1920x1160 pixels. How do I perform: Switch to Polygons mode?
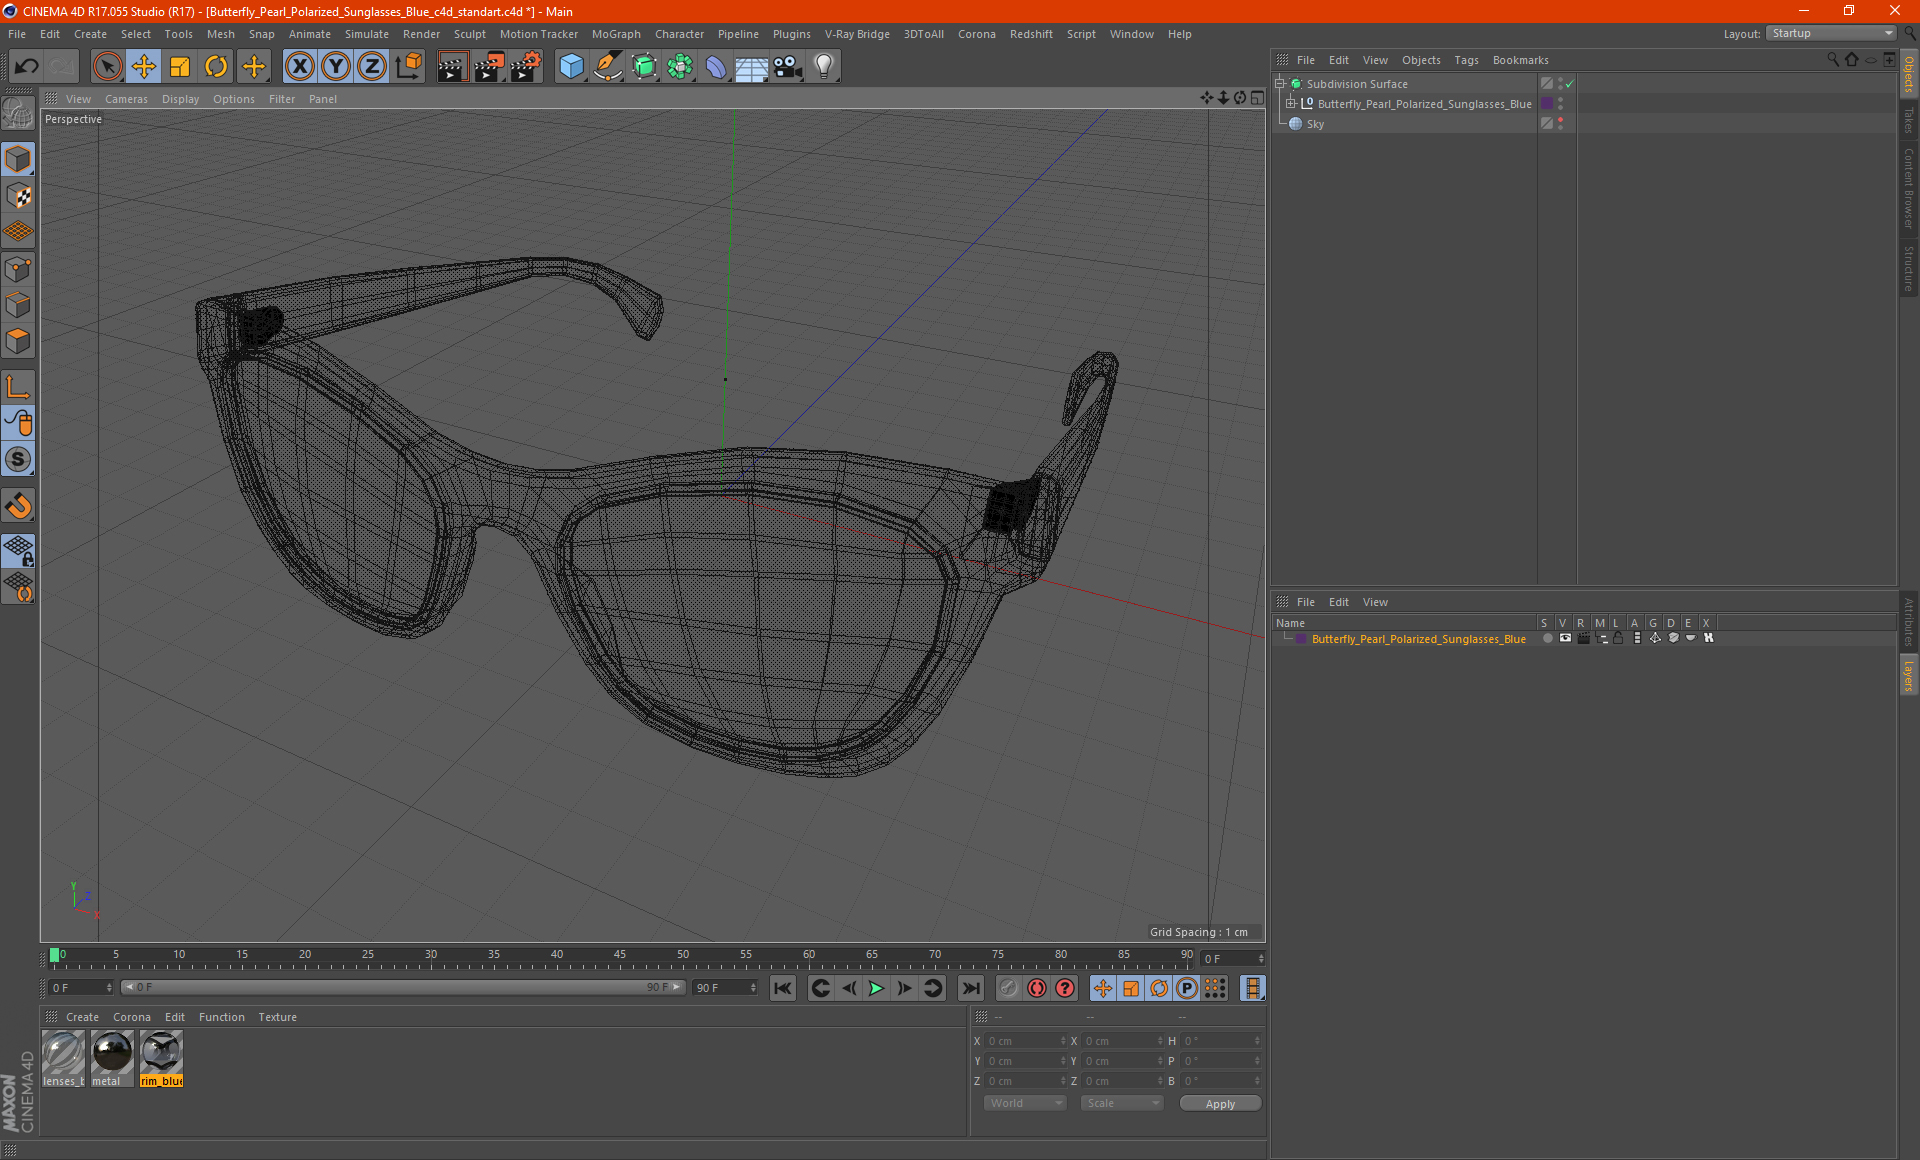click(18, 341)
